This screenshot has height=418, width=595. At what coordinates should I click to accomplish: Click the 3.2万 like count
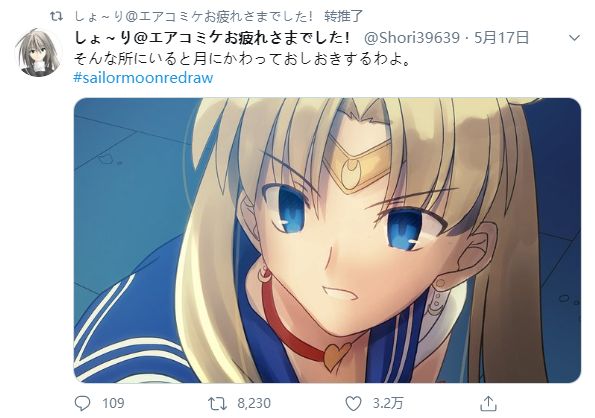click(x=387, y=403)
